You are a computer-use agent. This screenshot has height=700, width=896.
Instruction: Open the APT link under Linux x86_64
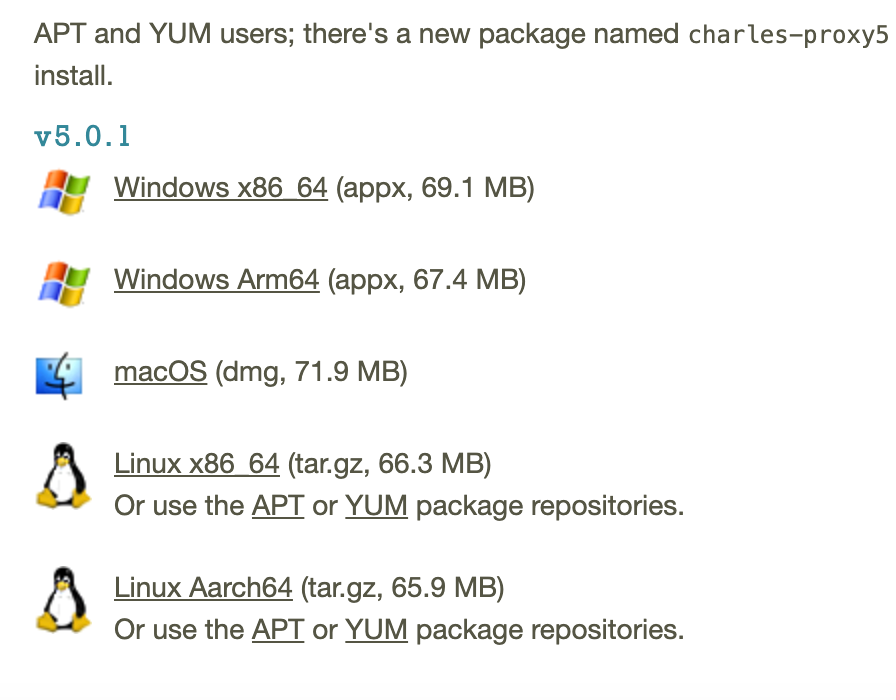click(278, 506)
